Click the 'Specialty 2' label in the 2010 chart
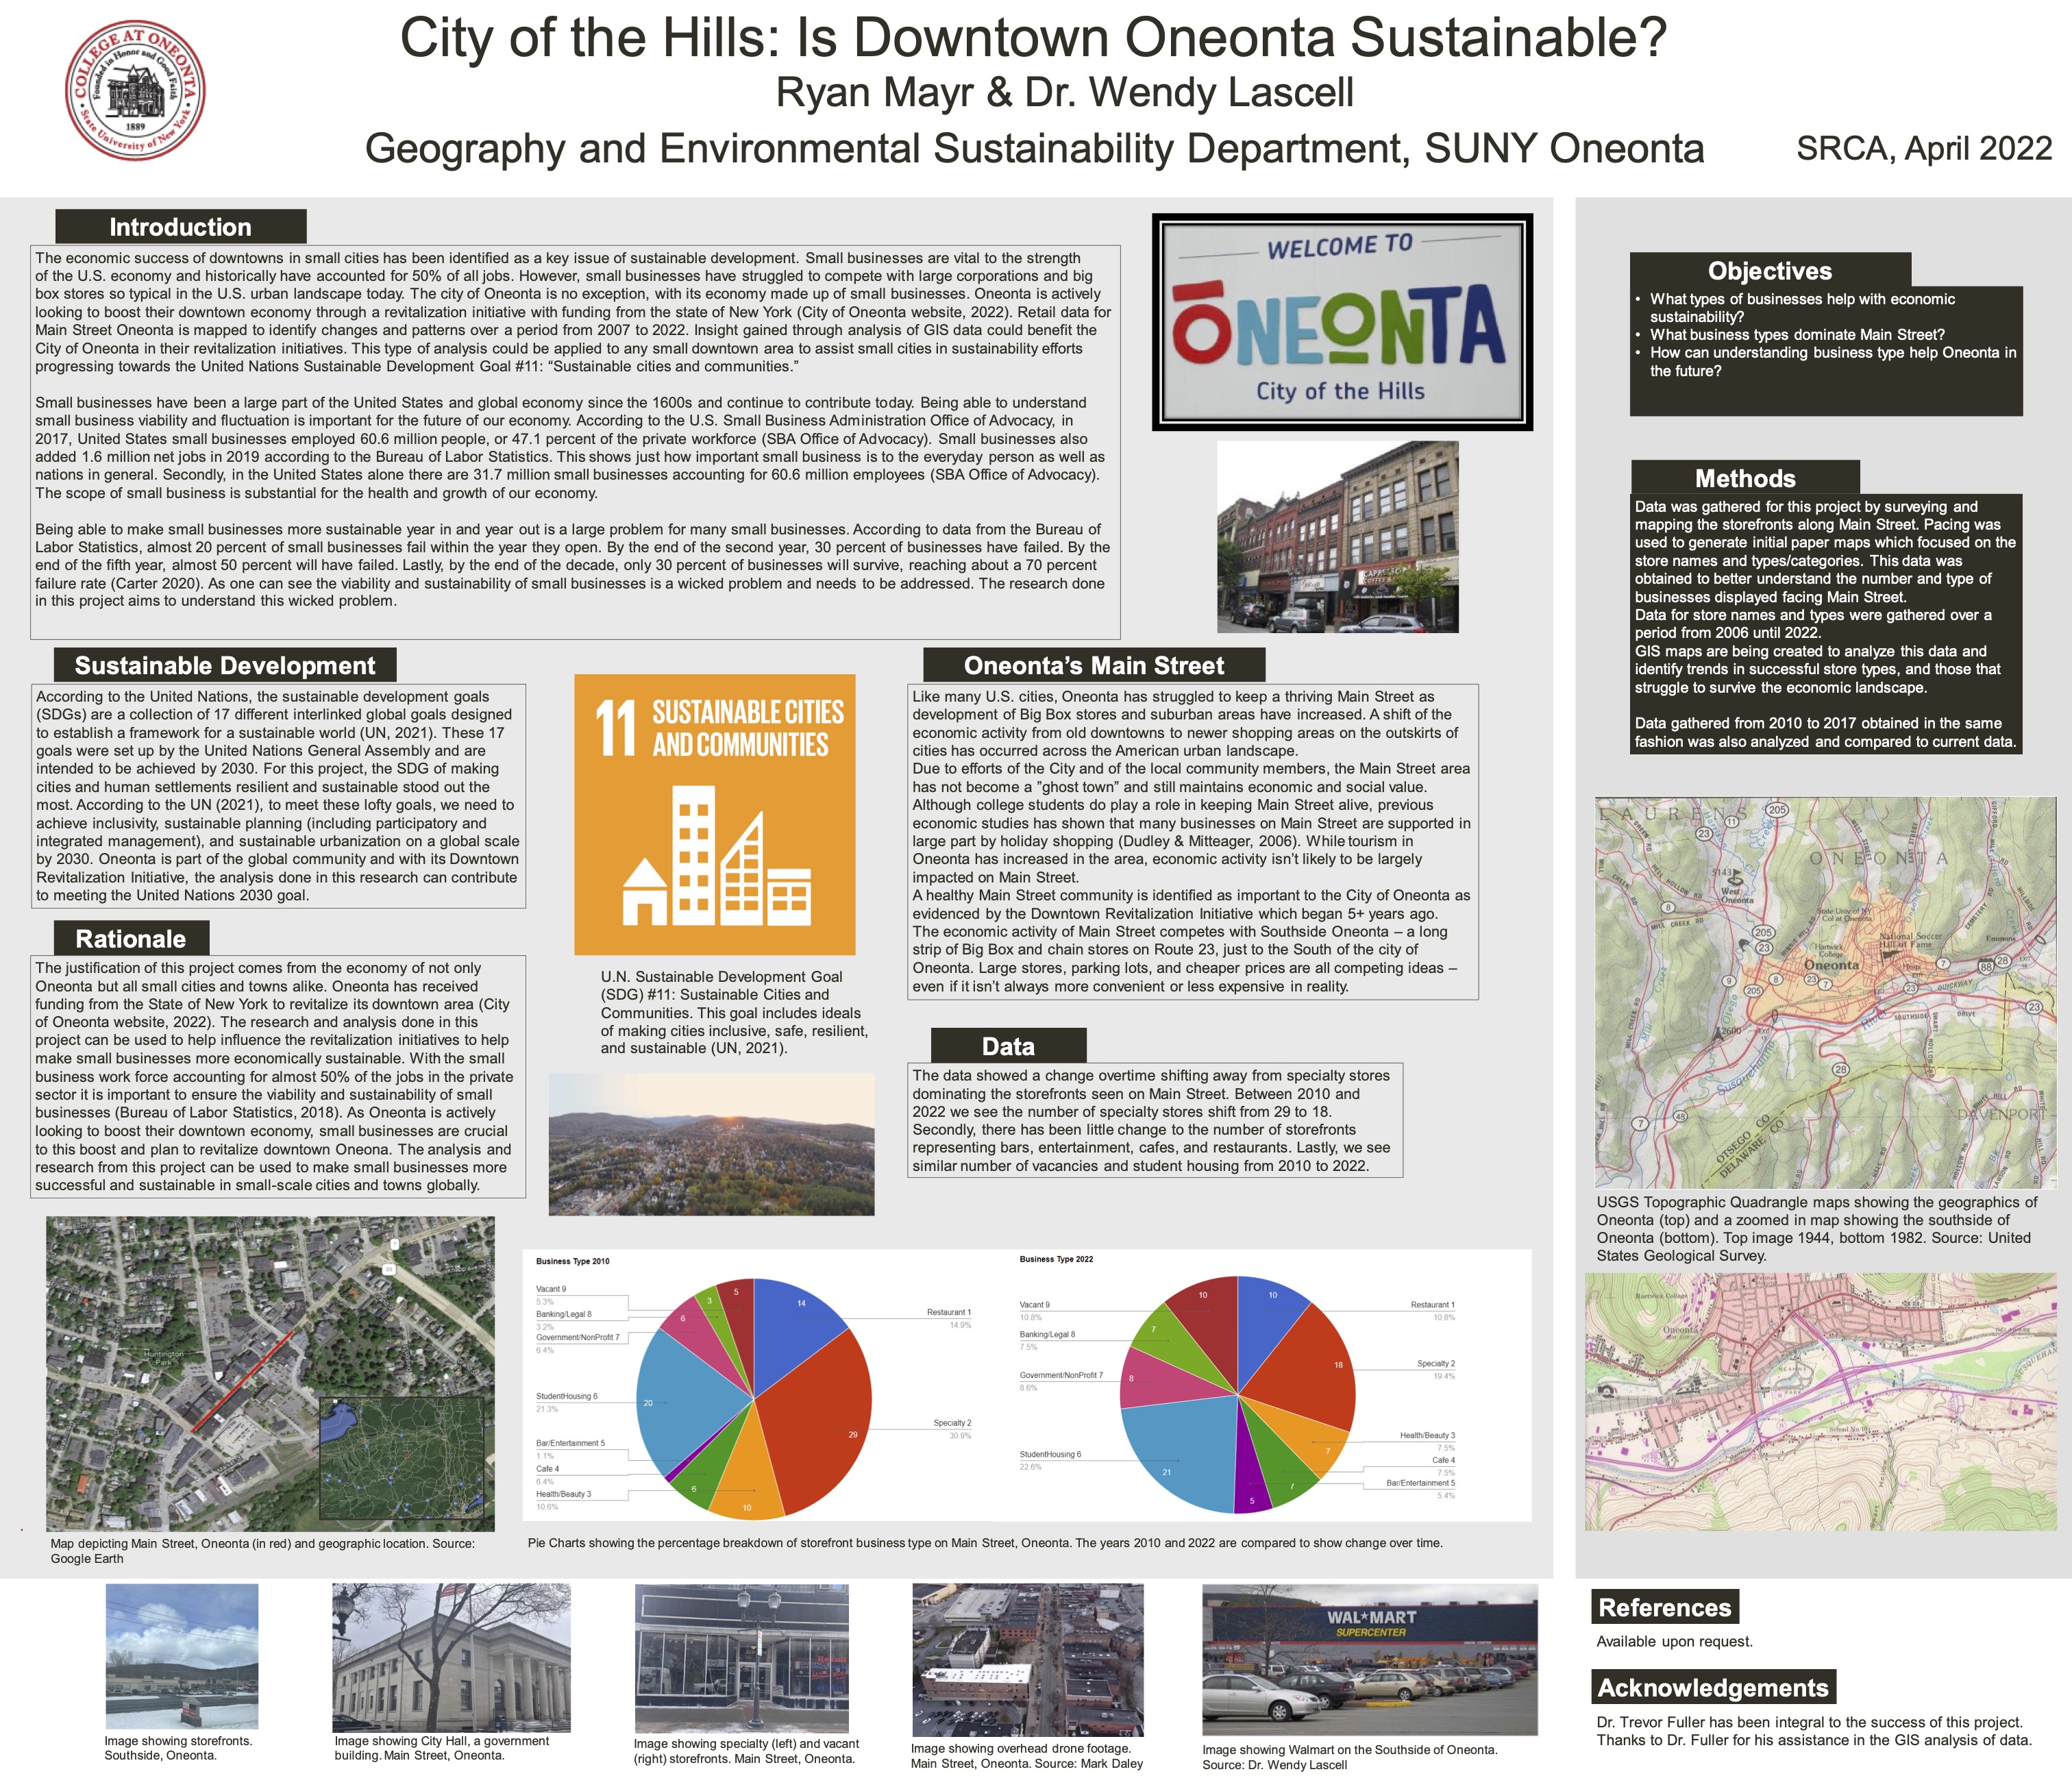 [x=952, y=1423]
